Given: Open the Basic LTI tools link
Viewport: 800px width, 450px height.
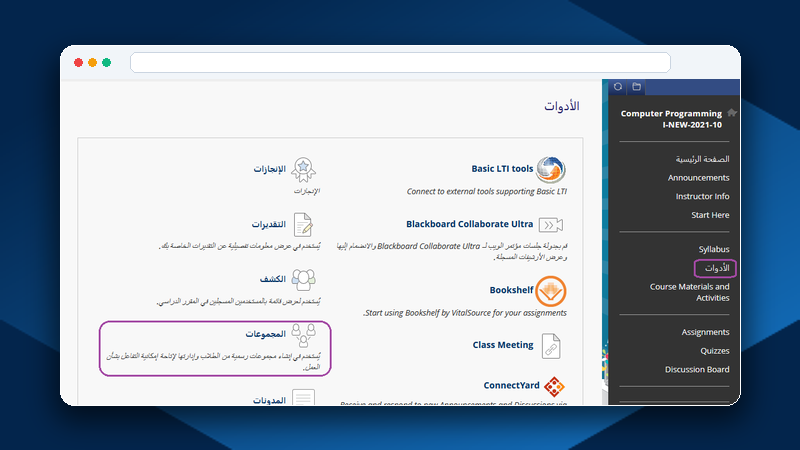Looking at the screenshot, I should tap(502, 169).
